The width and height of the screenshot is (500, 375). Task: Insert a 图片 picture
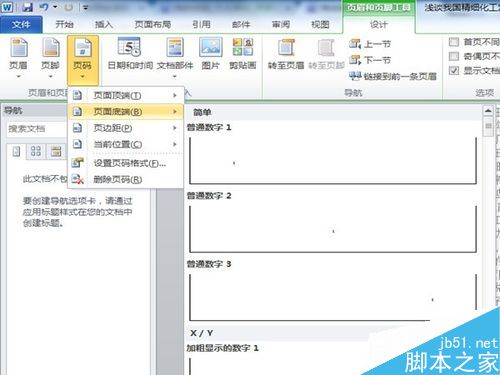click(x=211, y=54)
